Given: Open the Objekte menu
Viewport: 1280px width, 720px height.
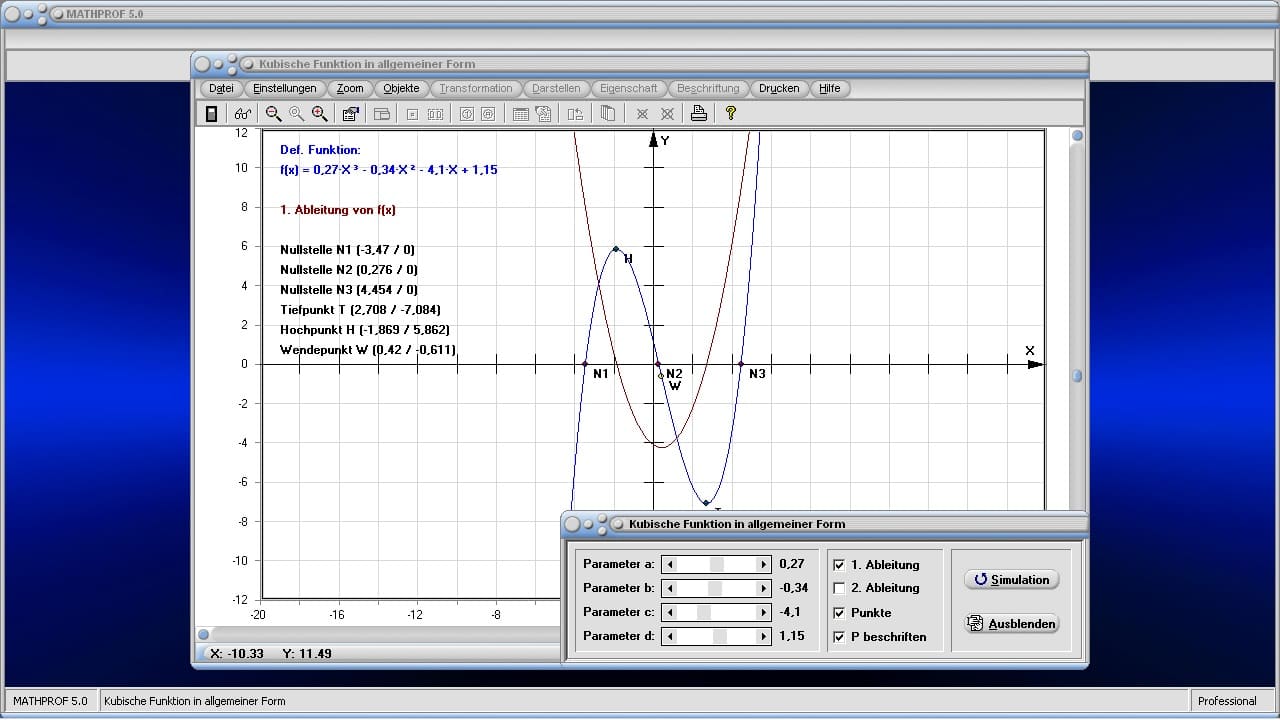Looking at the screenshot, I should 402,88.
